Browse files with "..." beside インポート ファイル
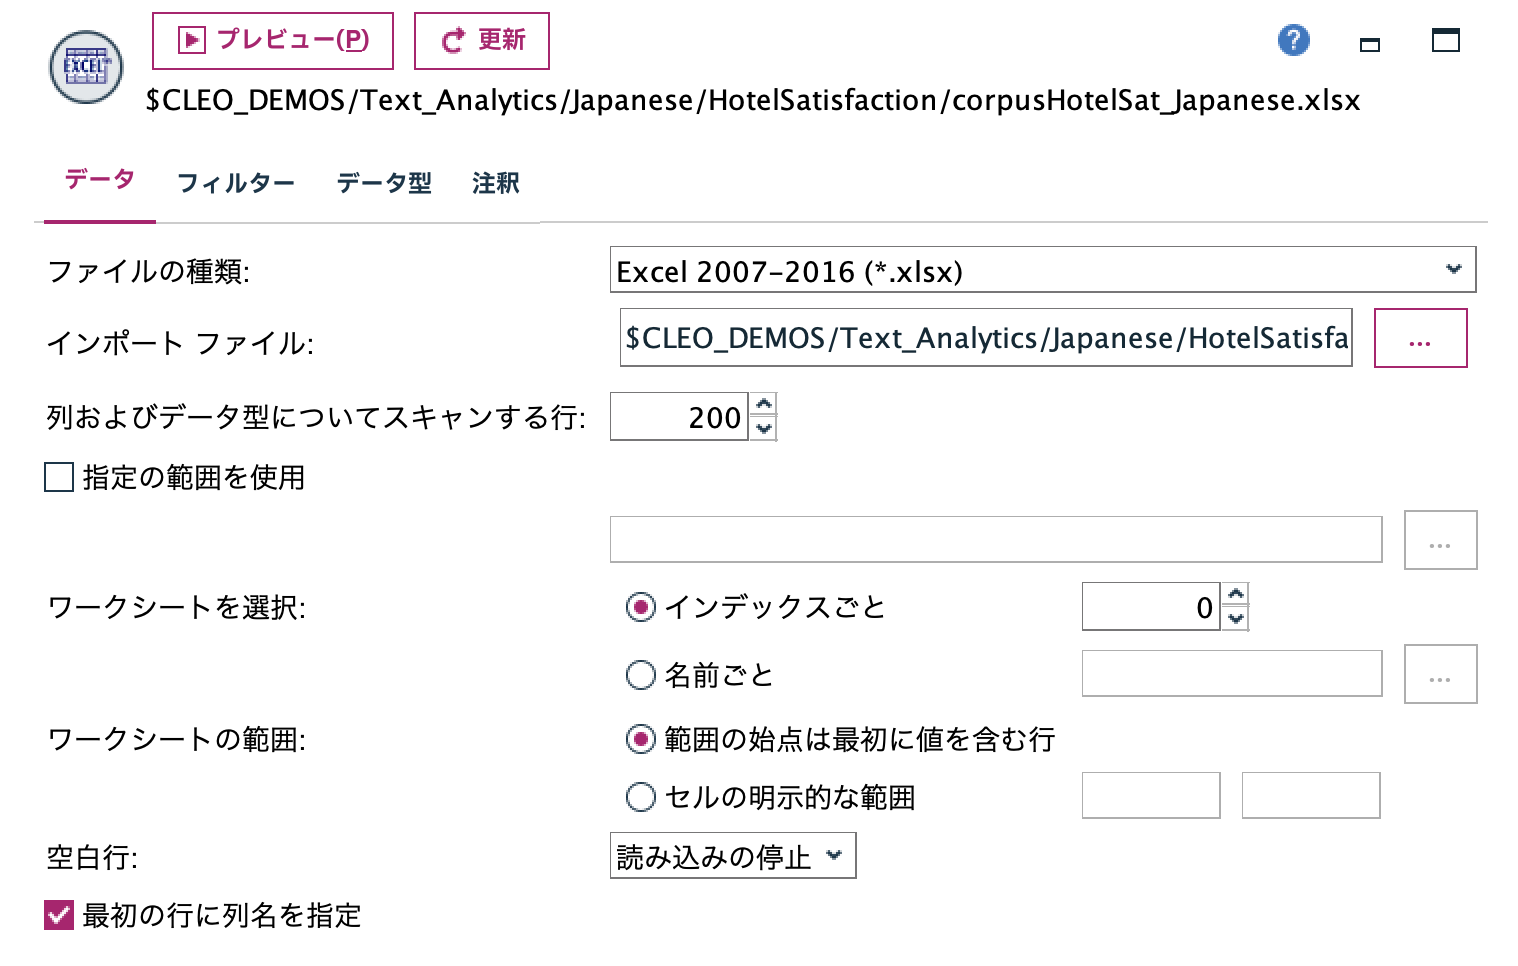This screenshot has height=966, width=1518. [x=1420, y=338]
